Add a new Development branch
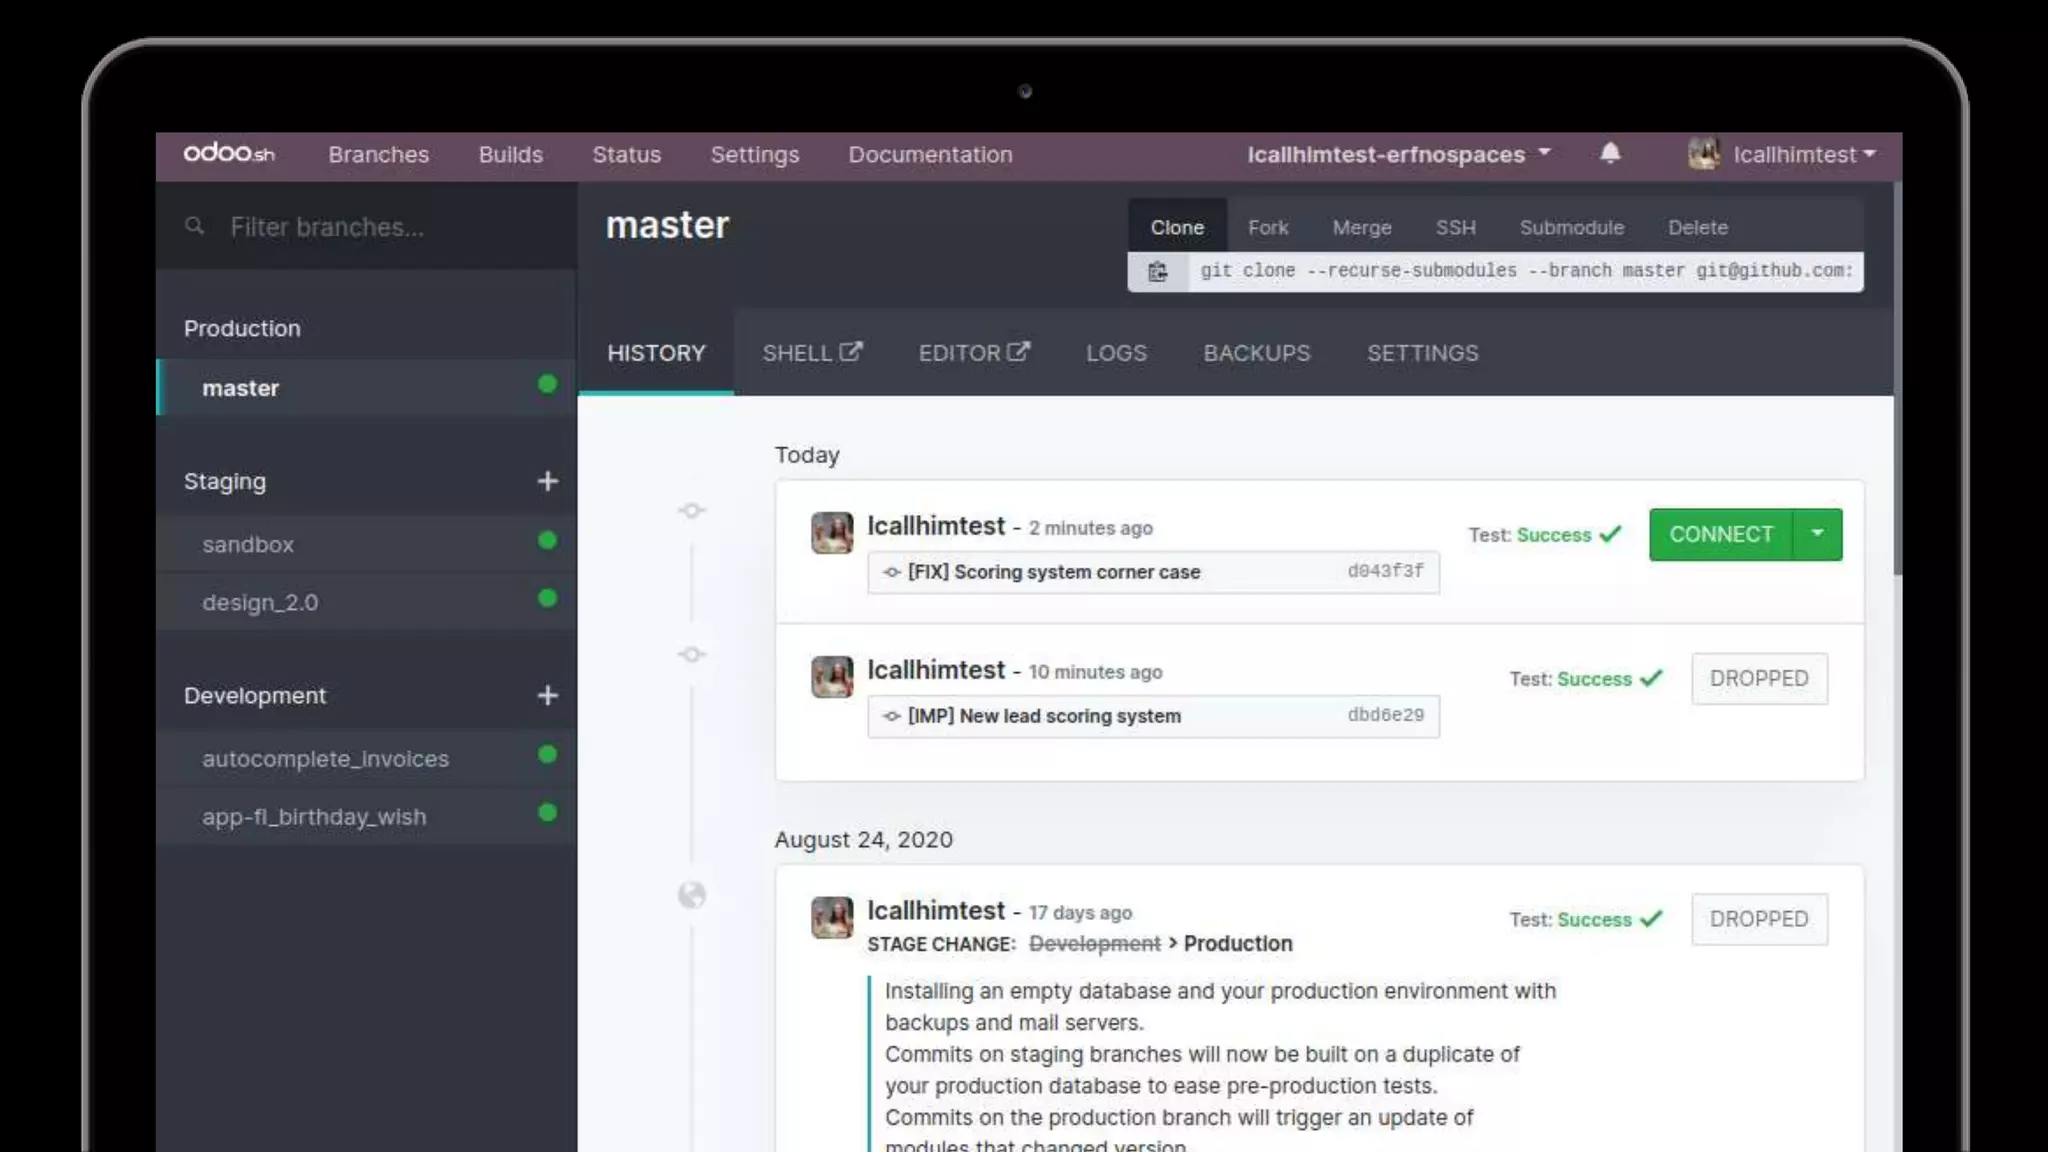 547,695
